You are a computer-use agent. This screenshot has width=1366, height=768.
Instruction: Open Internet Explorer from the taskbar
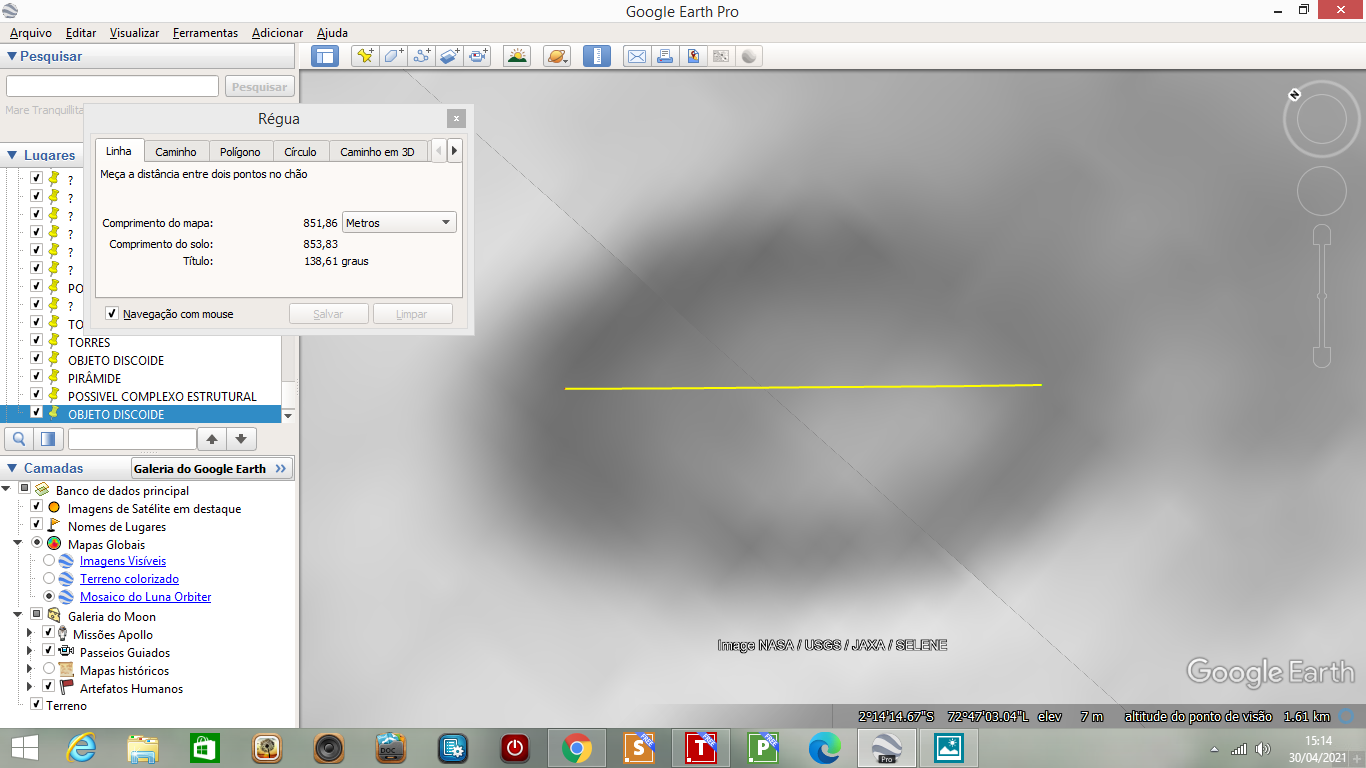80,748
